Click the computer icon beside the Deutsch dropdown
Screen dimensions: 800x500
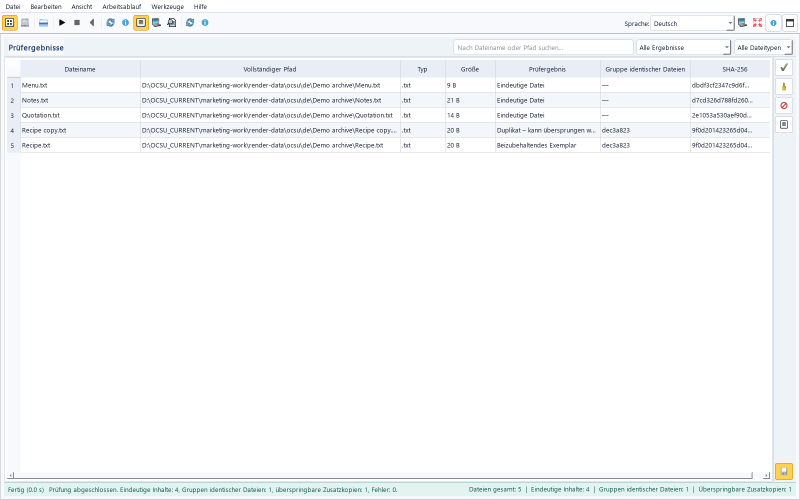pyautogui.click(x=742, y=23)
